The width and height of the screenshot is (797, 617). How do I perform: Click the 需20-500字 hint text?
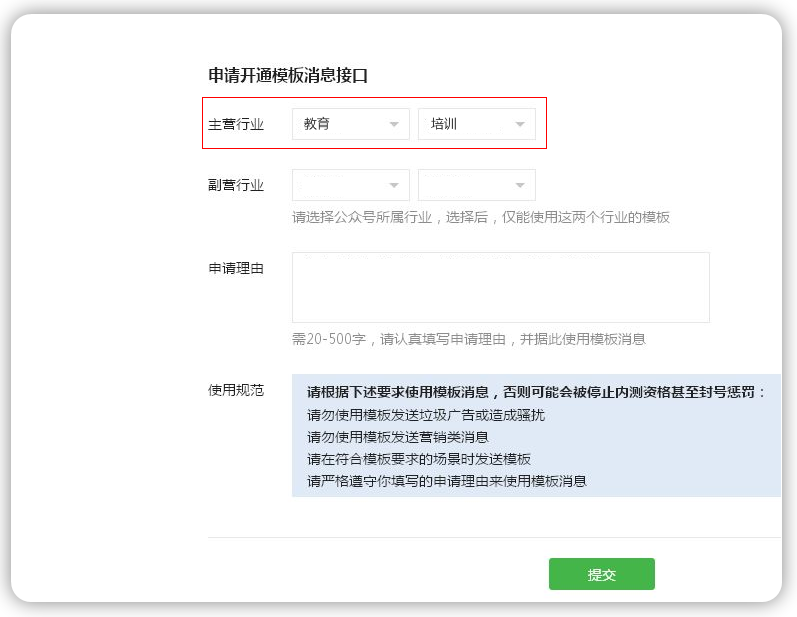[468, 339]
